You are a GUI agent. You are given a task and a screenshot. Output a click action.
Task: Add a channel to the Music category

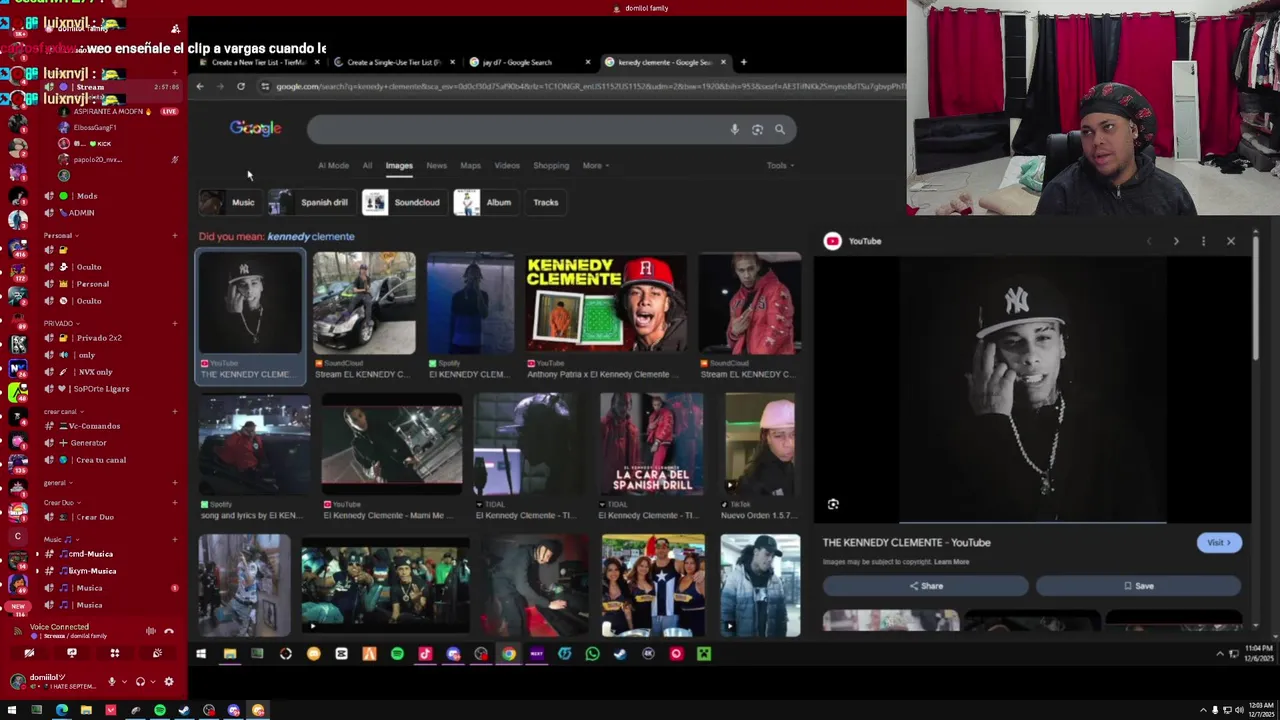tap(175, 539)
